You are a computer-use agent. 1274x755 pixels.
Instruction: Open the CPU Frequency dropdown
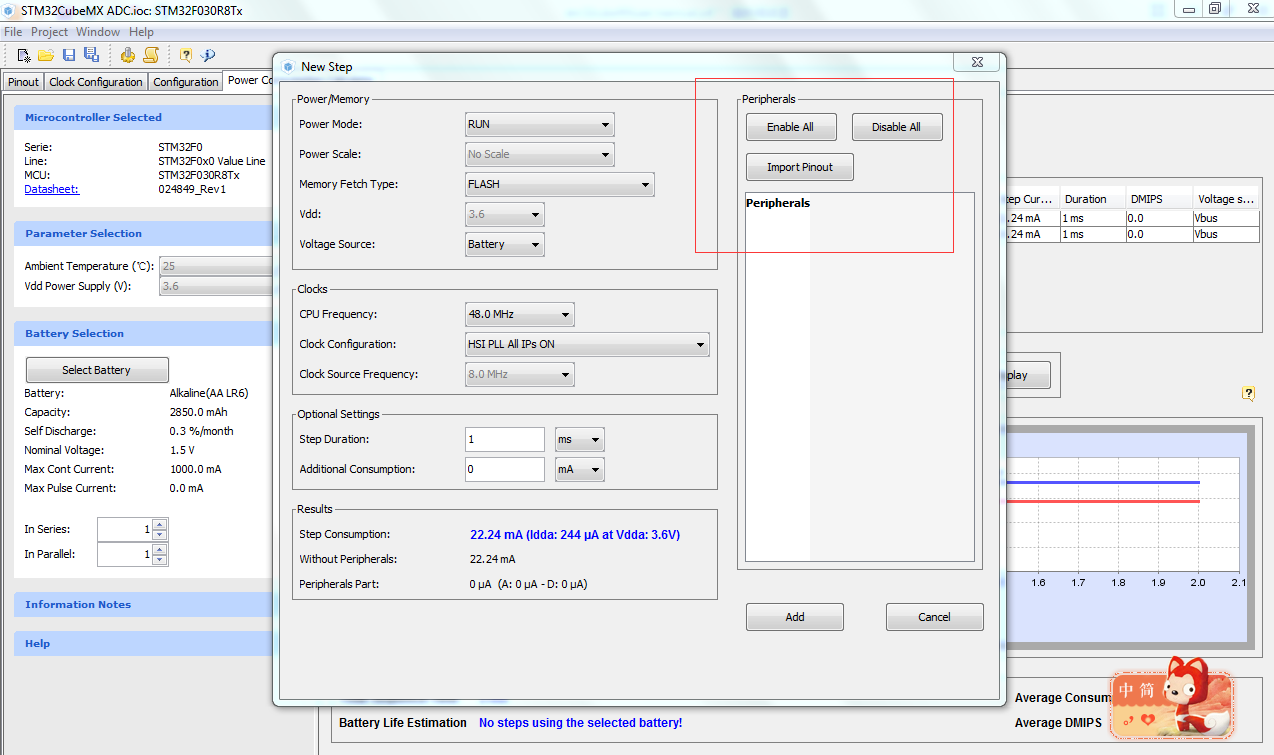pyautogui.click(x=520, y=314)
